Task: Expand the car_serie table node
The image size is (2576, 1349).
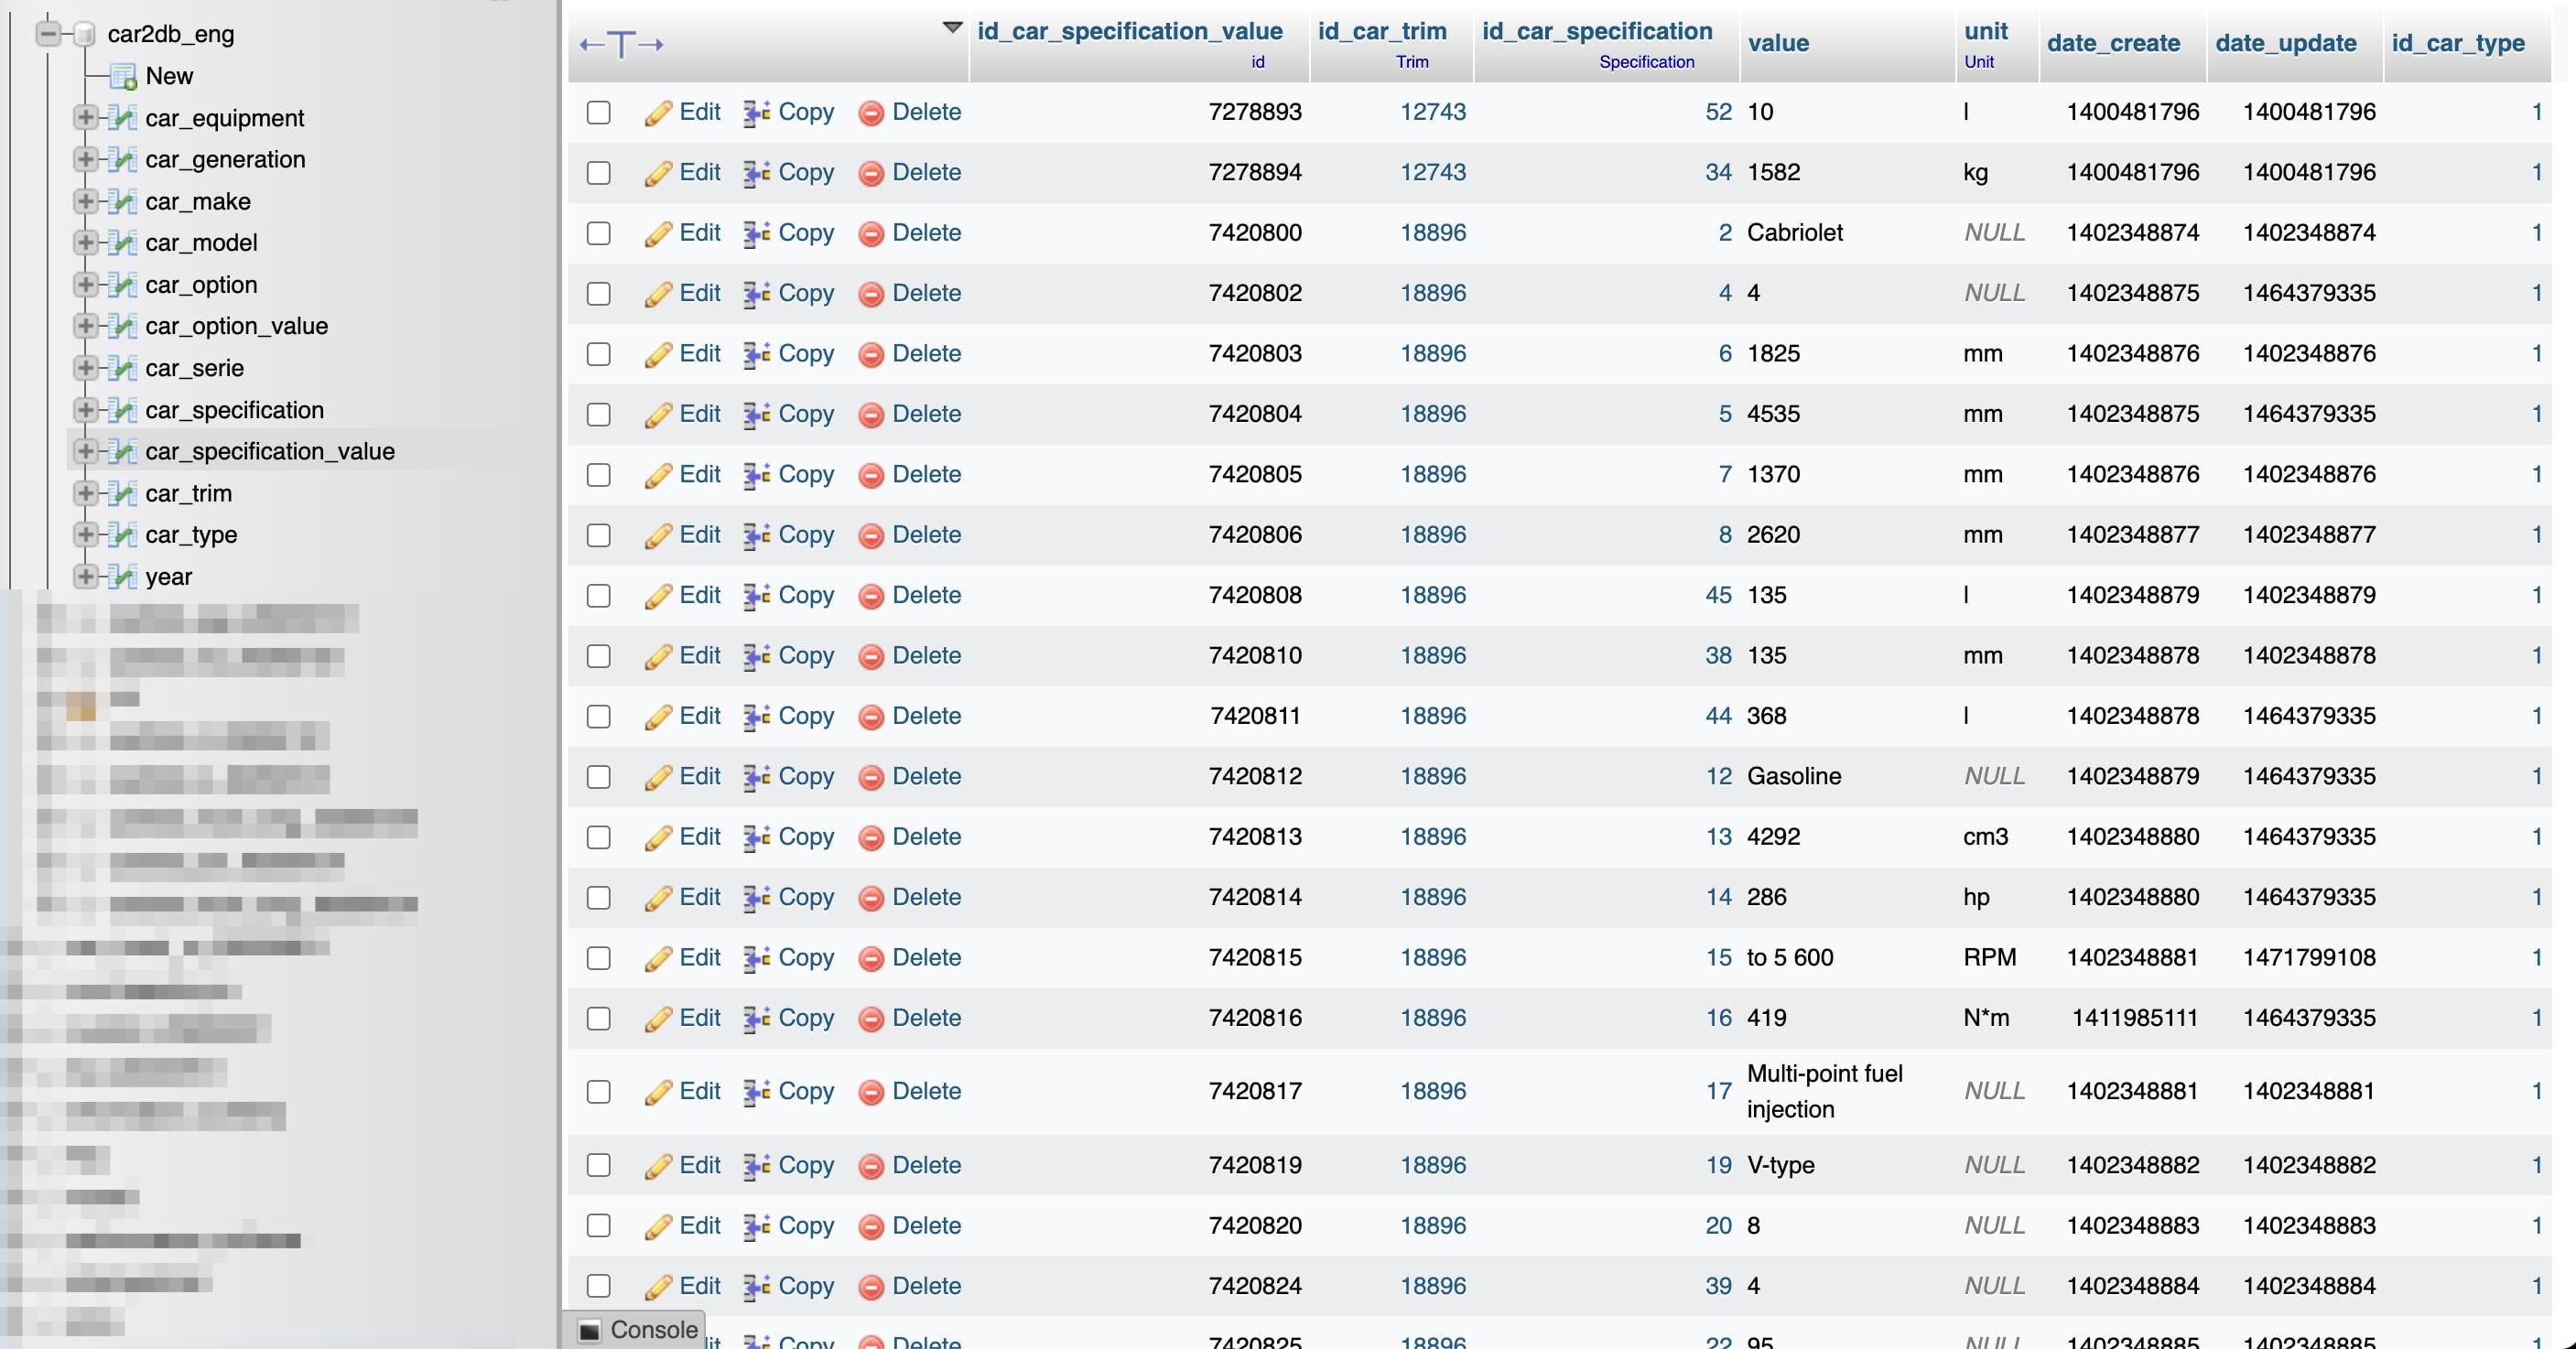Action: pos(85,367)
